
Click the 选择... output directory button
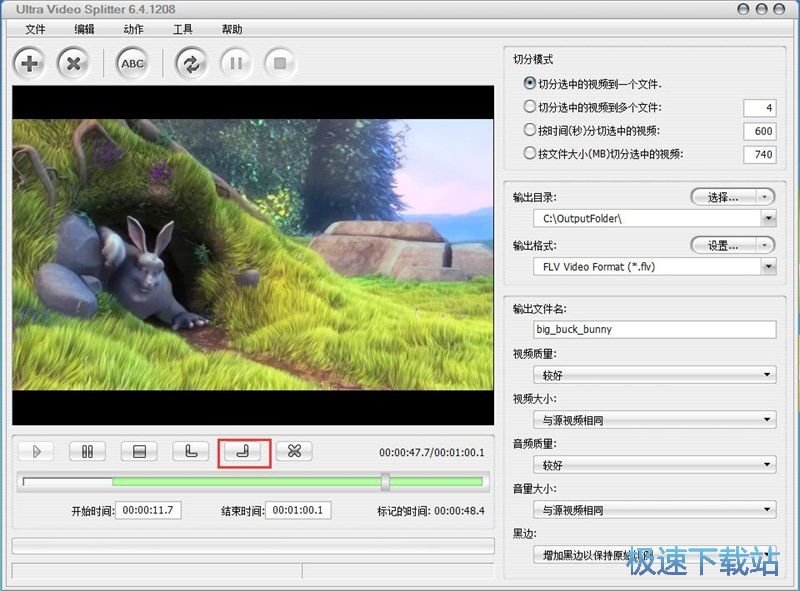coord(723,197)
